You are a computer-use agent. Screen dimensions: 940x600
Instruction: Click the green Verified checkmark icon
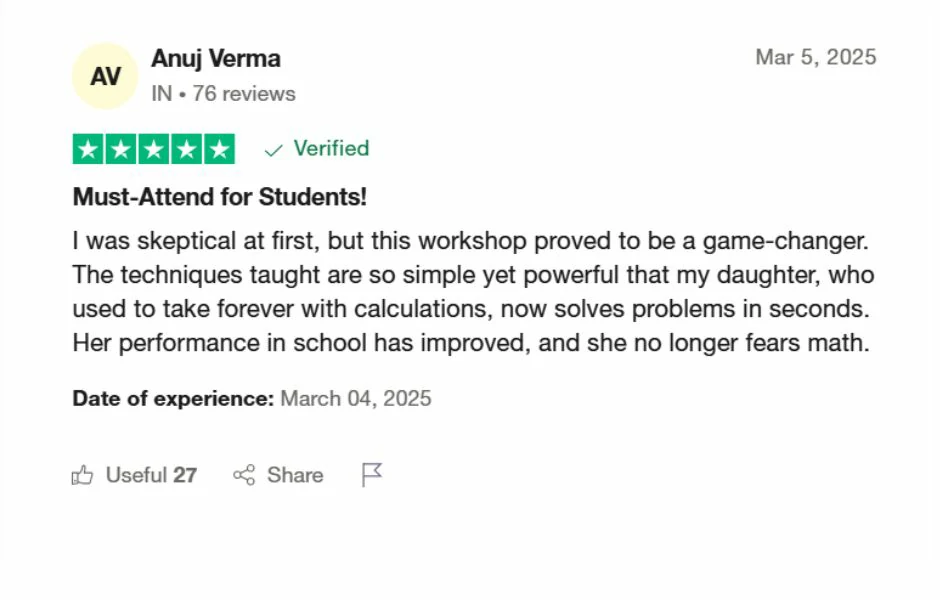(273, 150)
